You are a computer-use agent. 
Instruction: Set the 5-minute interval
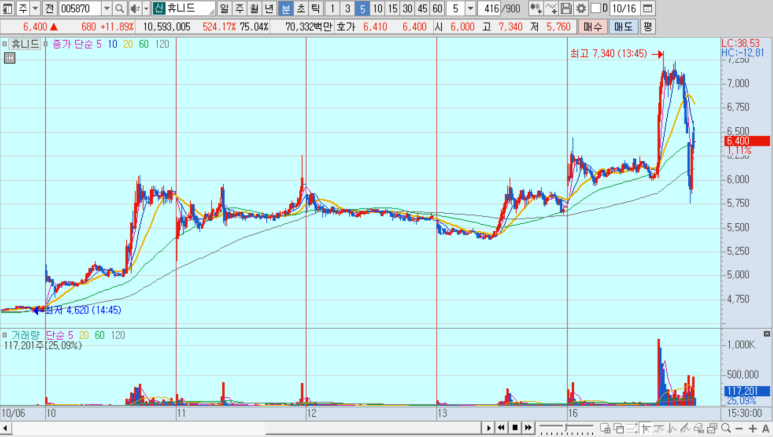click(x=362, y=8)
